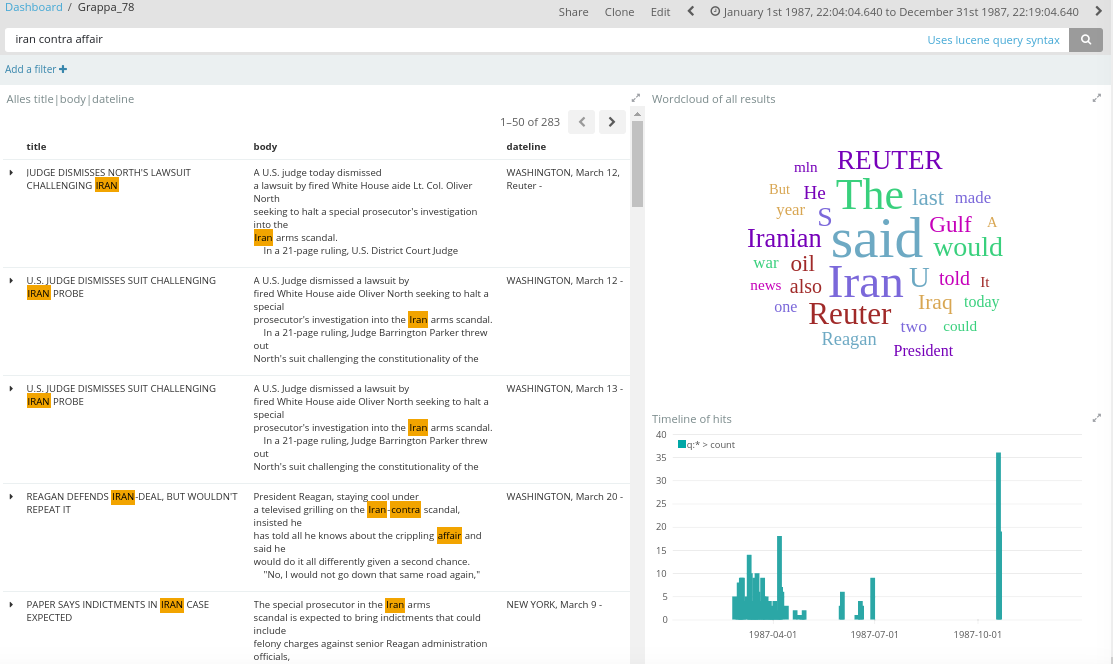Click the word 'would' in wordcloud
1113x664 pixels.
pos(967,247)
